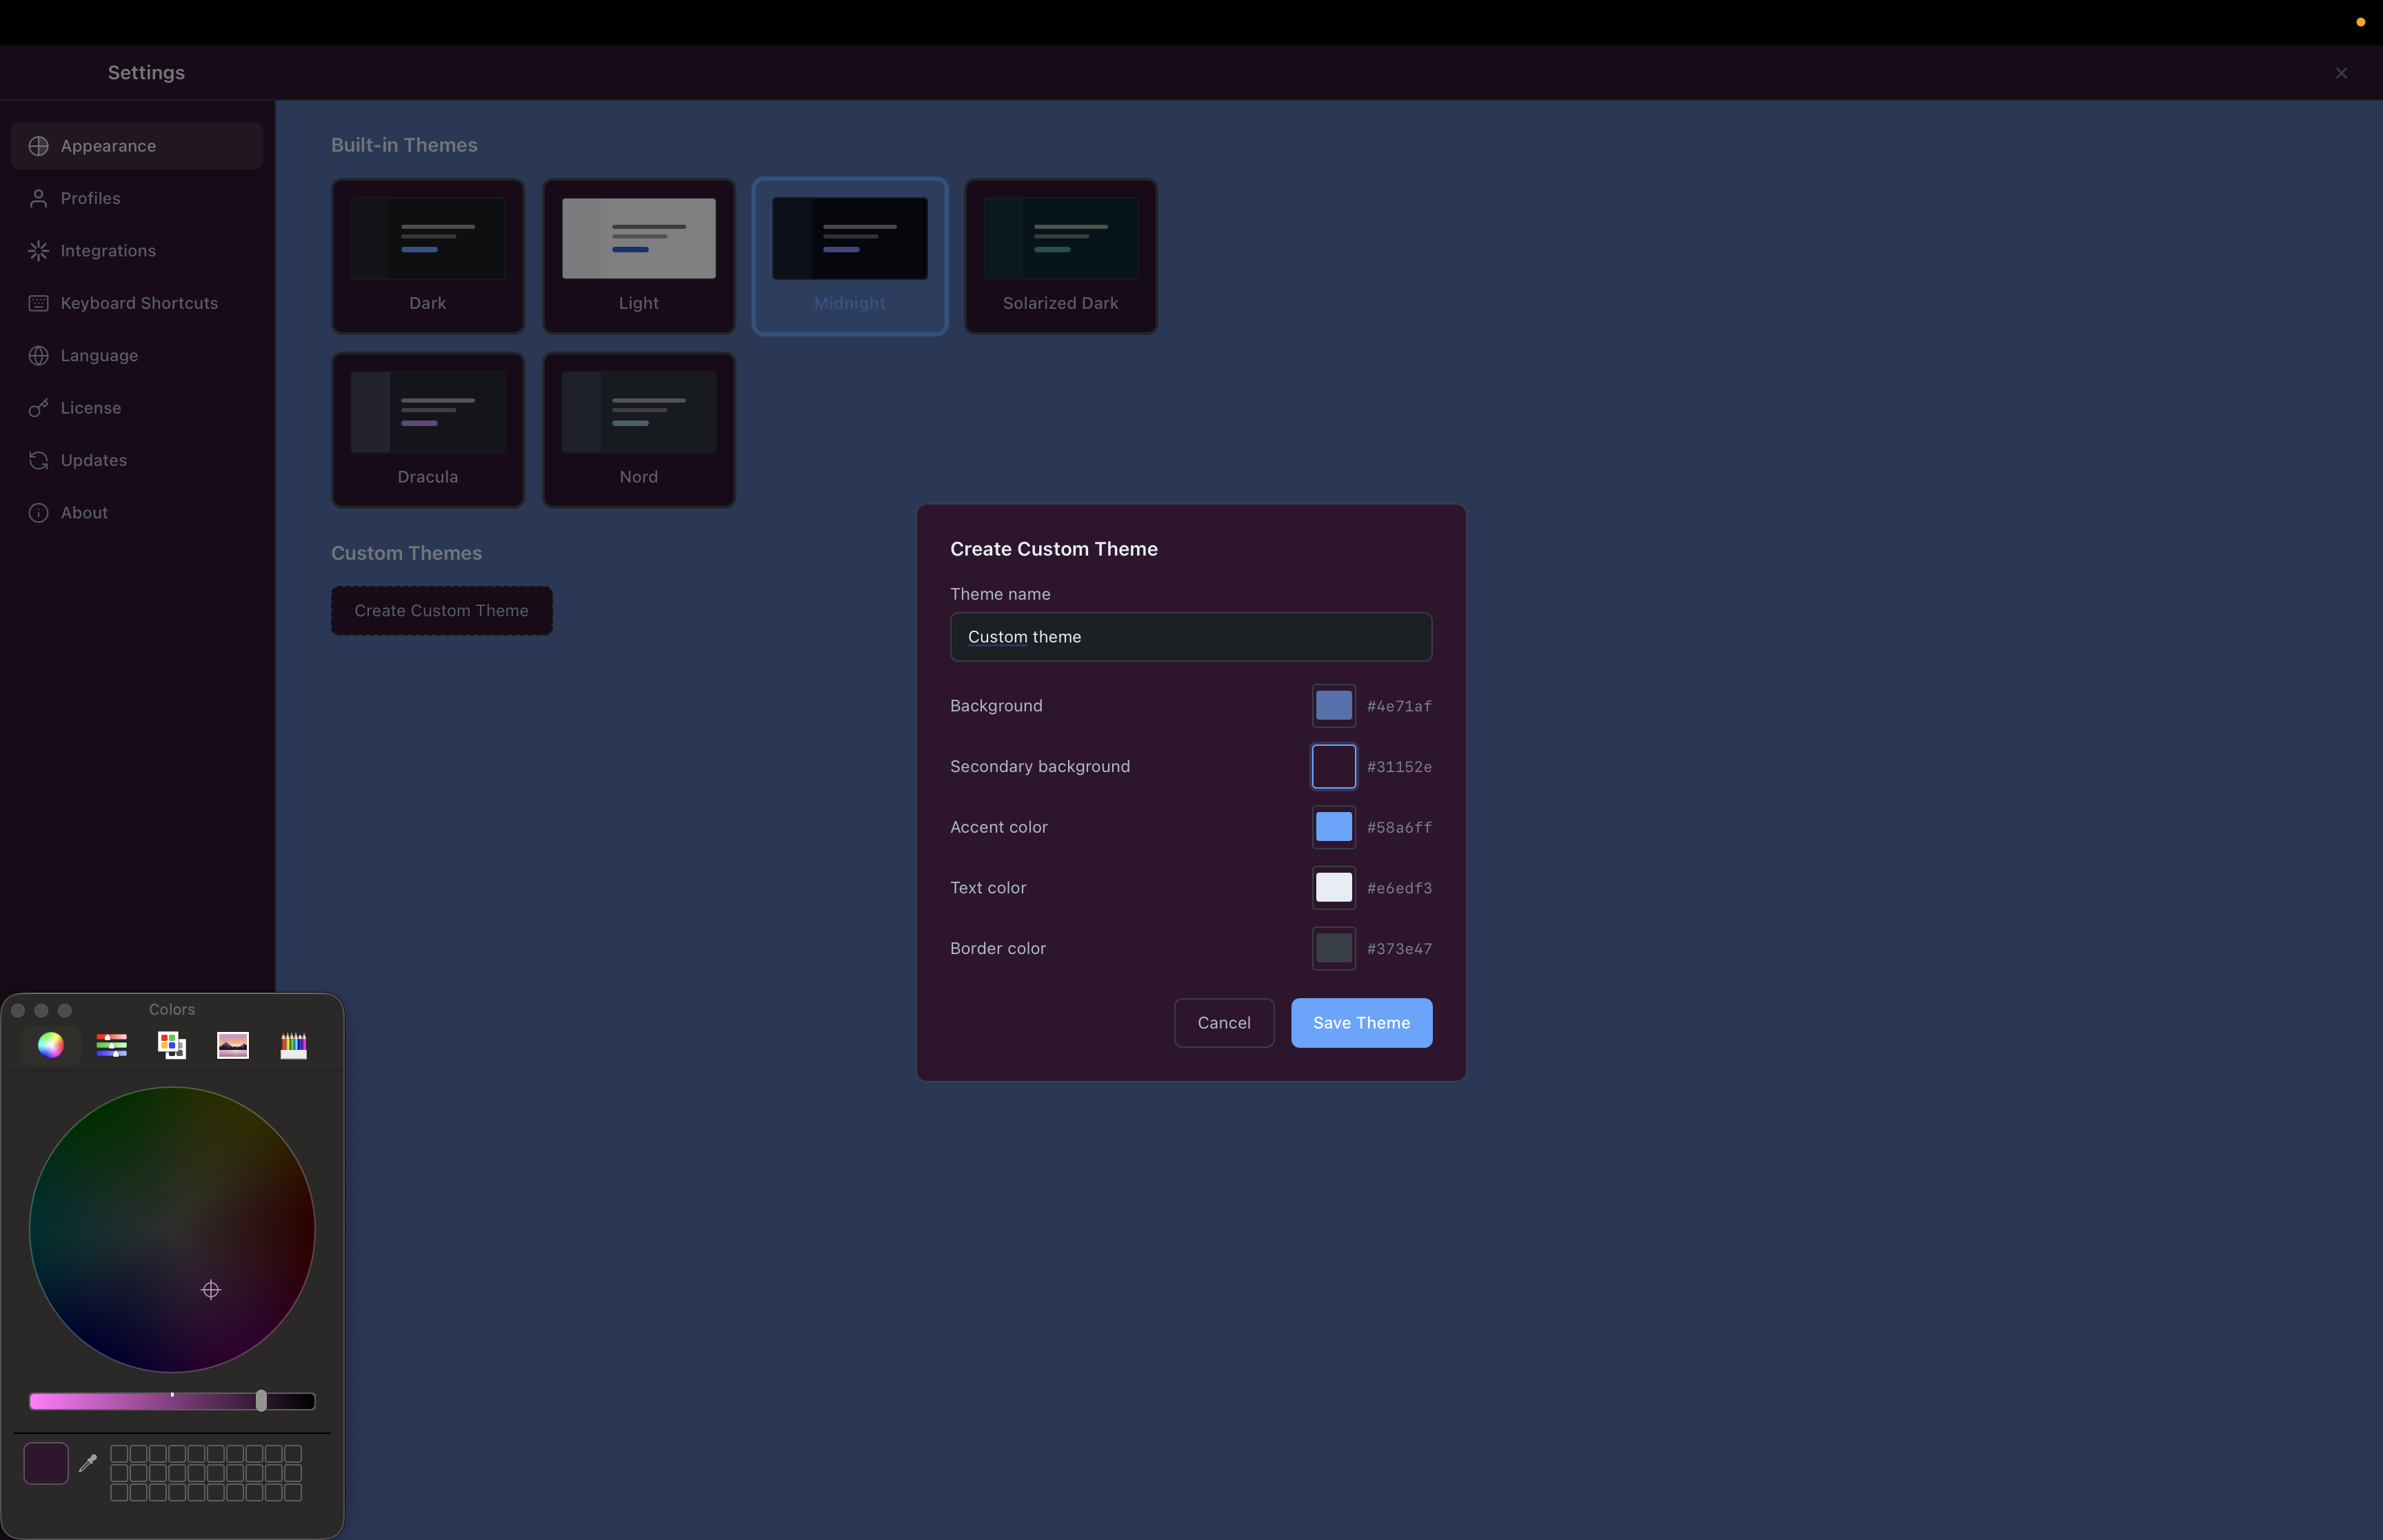The image size is (2383, 1540).
Task: Select the Light built-in theme
Action: [x=639, y=256]
